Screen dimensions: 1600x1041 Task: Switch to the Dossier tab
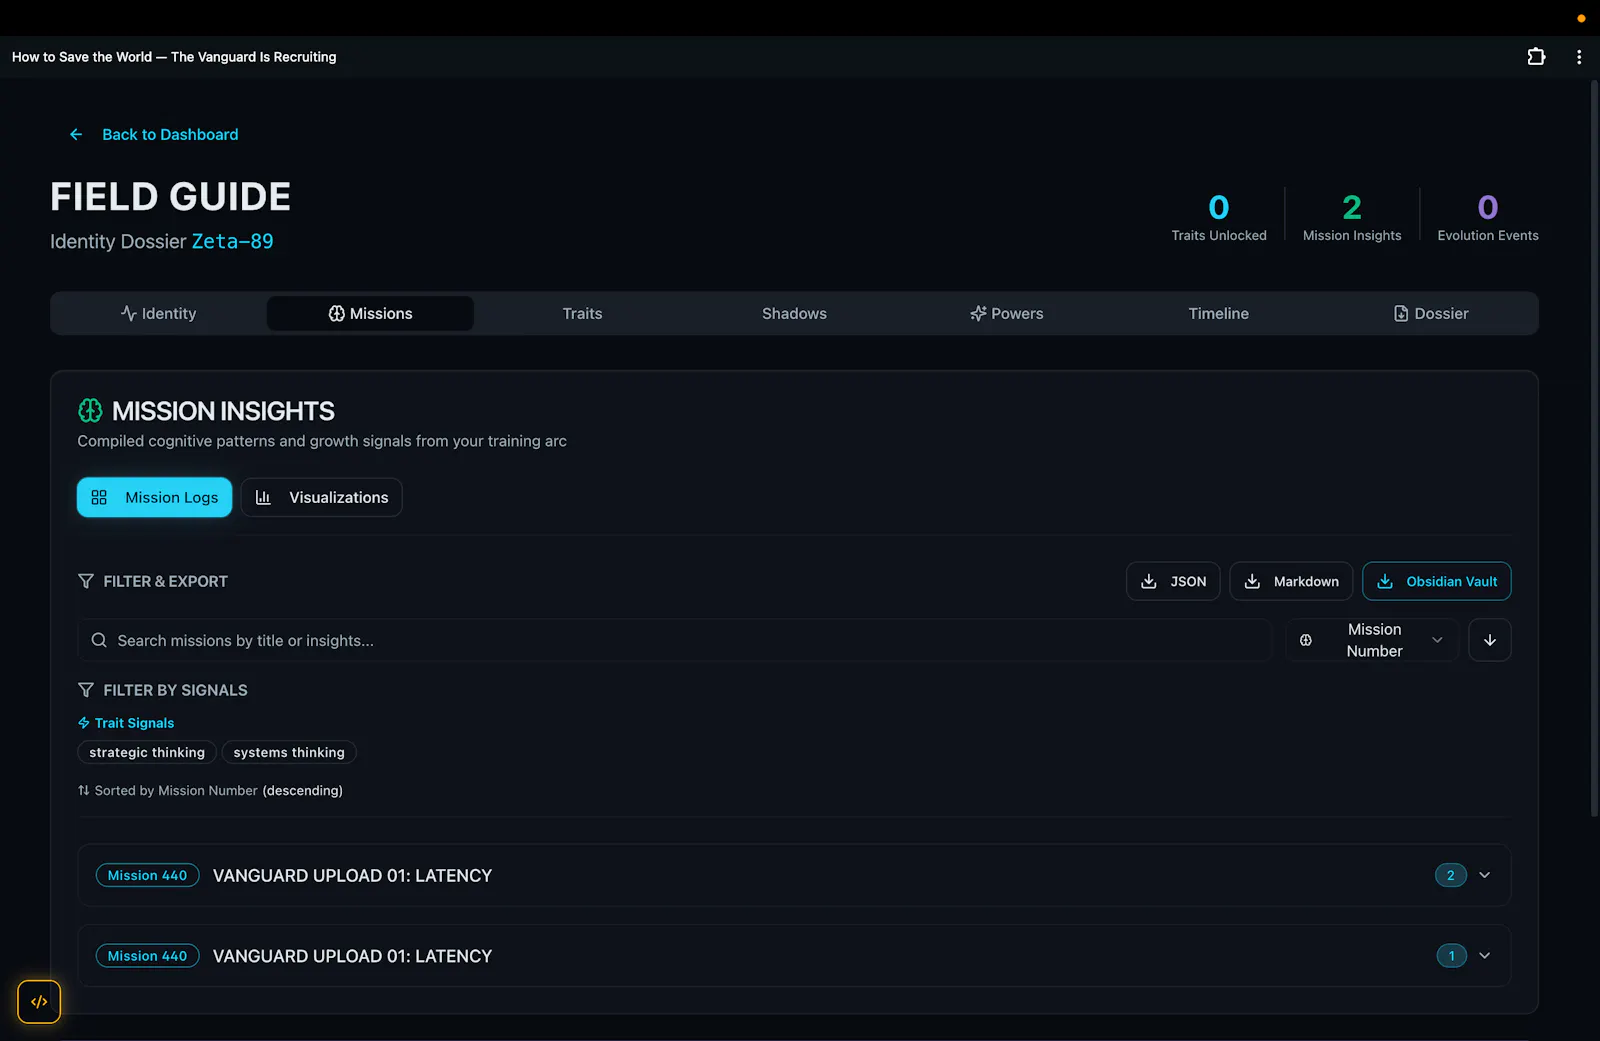[x=1430, y=313]
